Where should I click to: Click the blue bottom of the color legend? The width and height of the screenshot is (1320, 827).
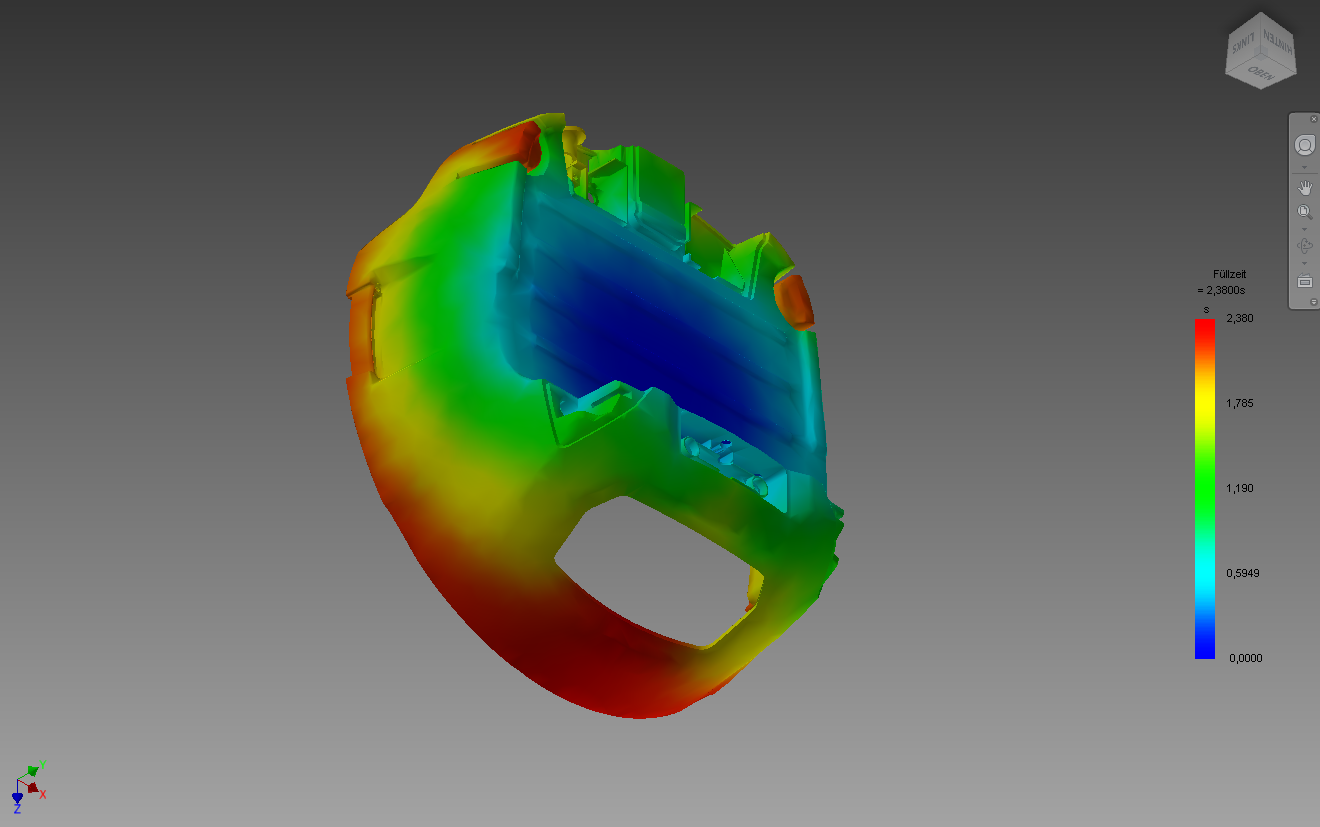pos(1204,650)
